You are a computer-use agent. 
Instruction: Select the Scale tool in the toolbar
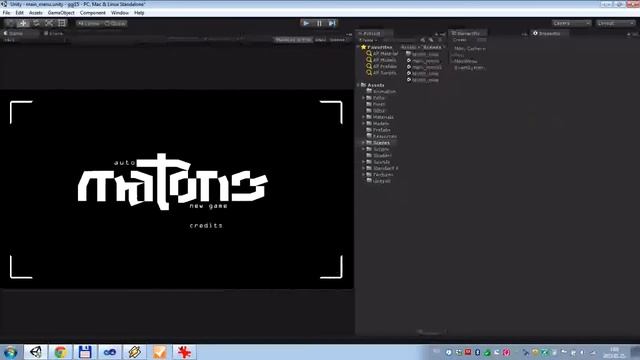point(49,23)
